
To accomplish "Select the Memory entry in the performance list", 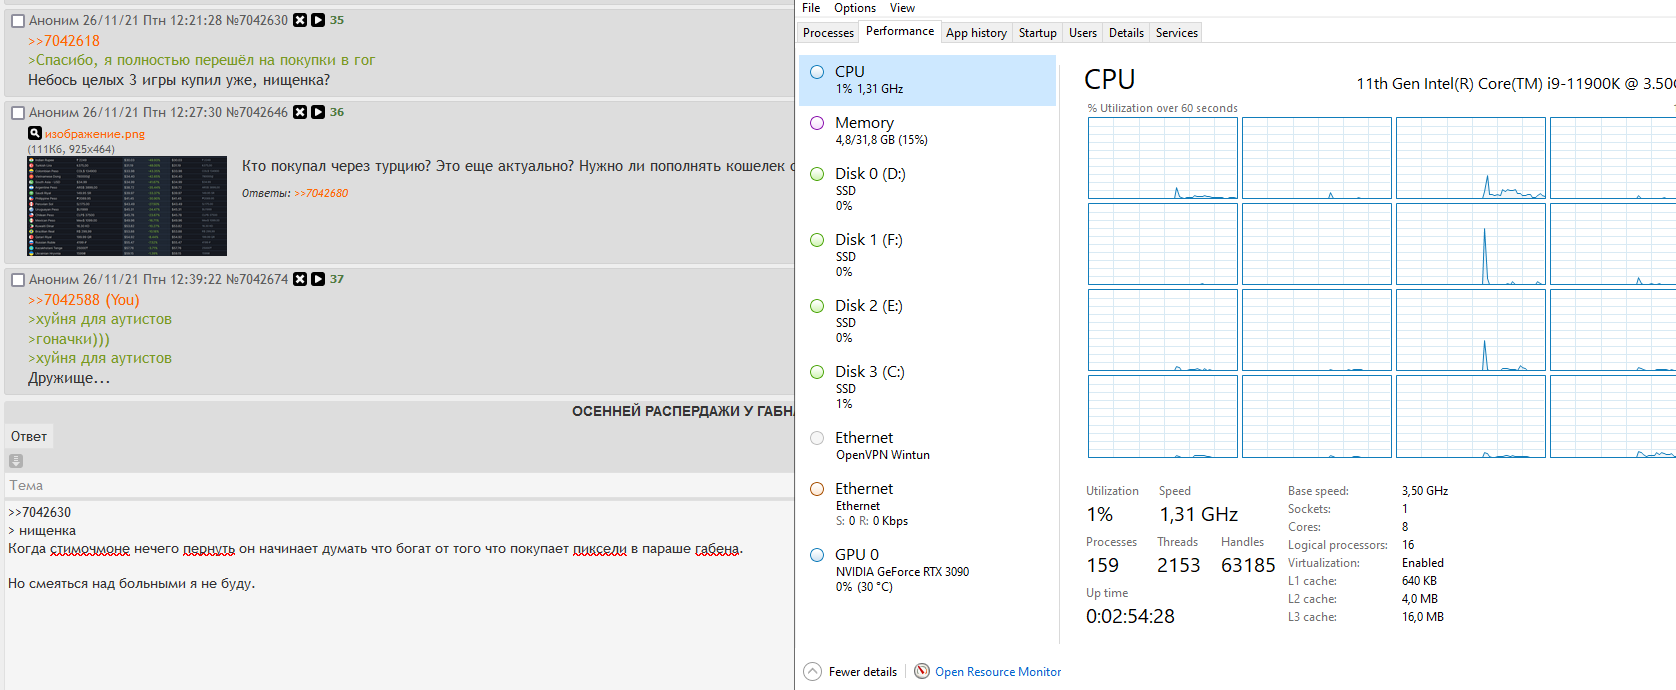I will 927,130.
